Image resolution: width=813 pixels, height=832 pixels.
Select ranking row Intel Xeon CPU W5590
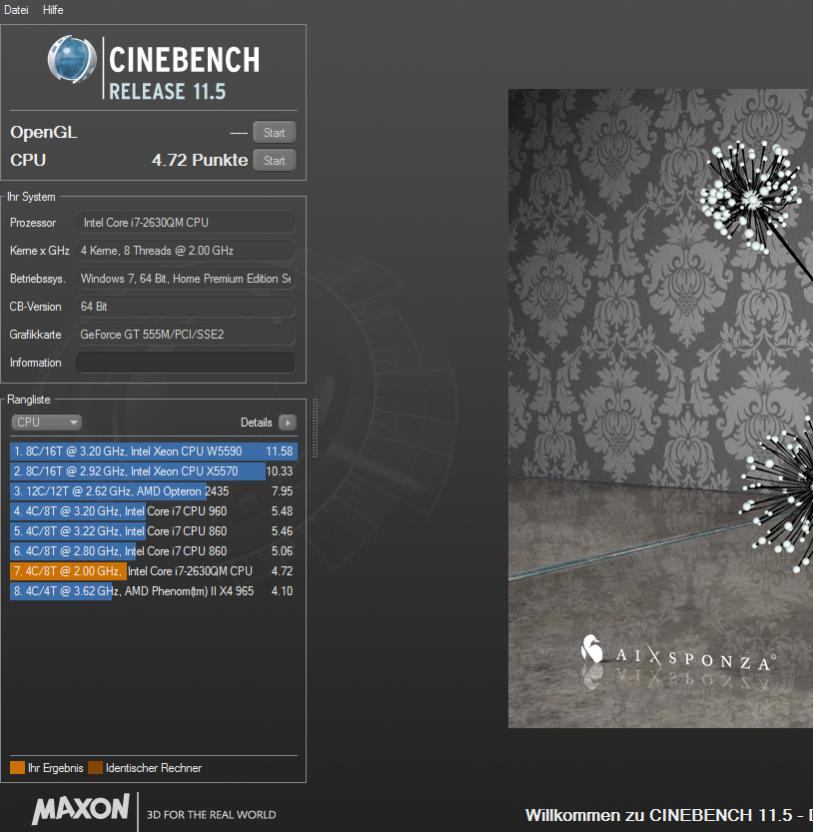point(153,451)
